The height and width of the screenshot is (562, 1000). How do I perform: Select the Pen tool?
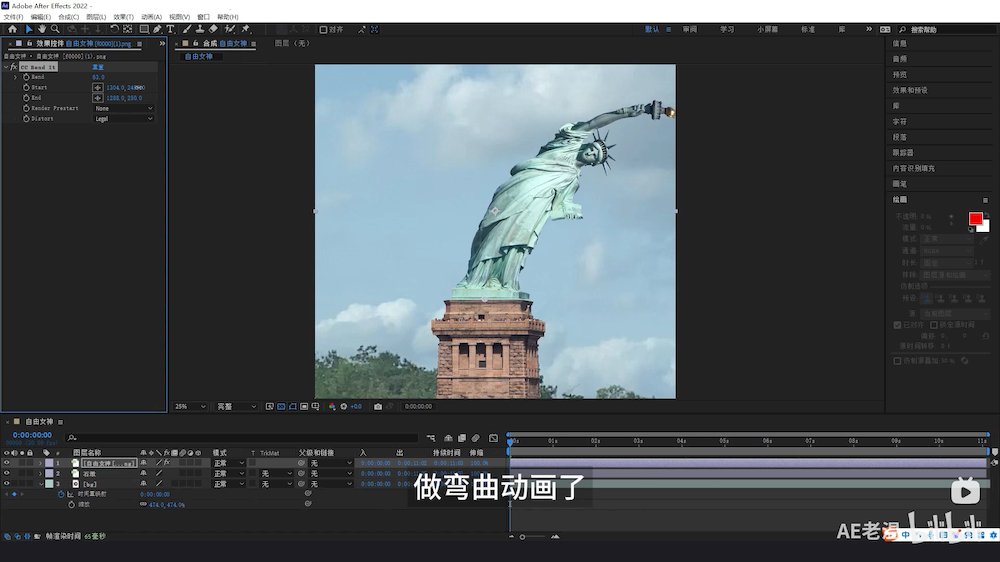coord(158,29)
